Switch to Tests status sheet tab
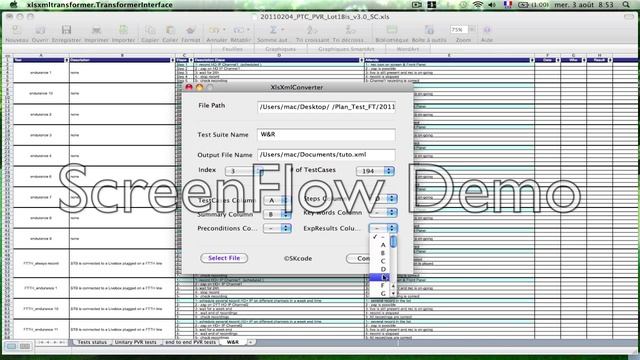Viewport: 640px width, 360px height. pyautogui.click(x=92, y=342)
